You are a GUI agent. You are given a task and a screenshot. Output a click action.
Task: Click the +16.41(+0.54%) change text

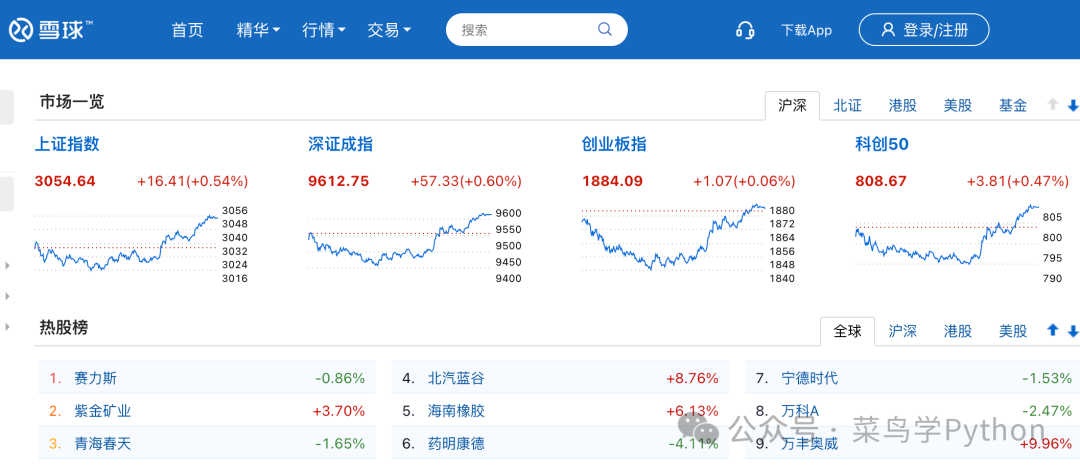pyautogui.click(x=193, y=182)
